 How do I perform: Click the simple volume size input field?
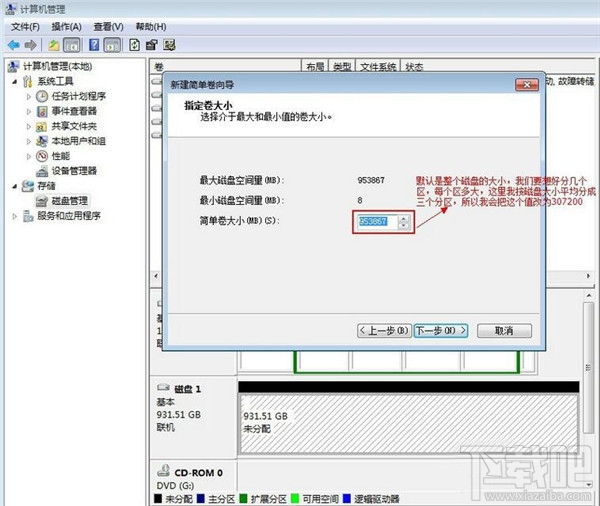point(377,222)
